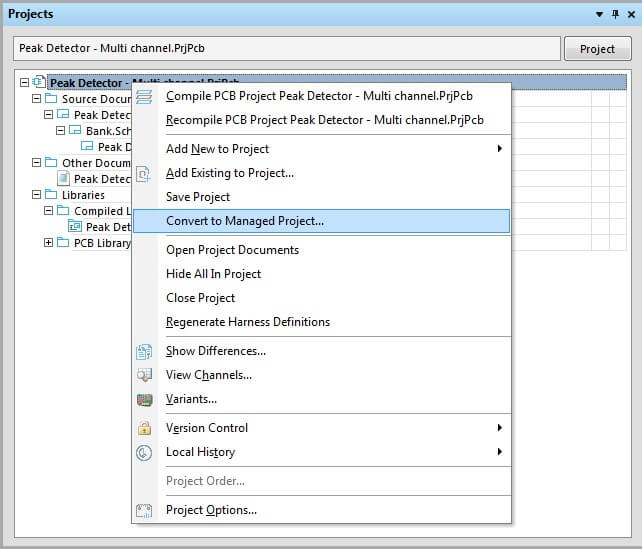Click the Version Control lock icon
This screenshot has width=642, height=549.
(x=145, y=428)
